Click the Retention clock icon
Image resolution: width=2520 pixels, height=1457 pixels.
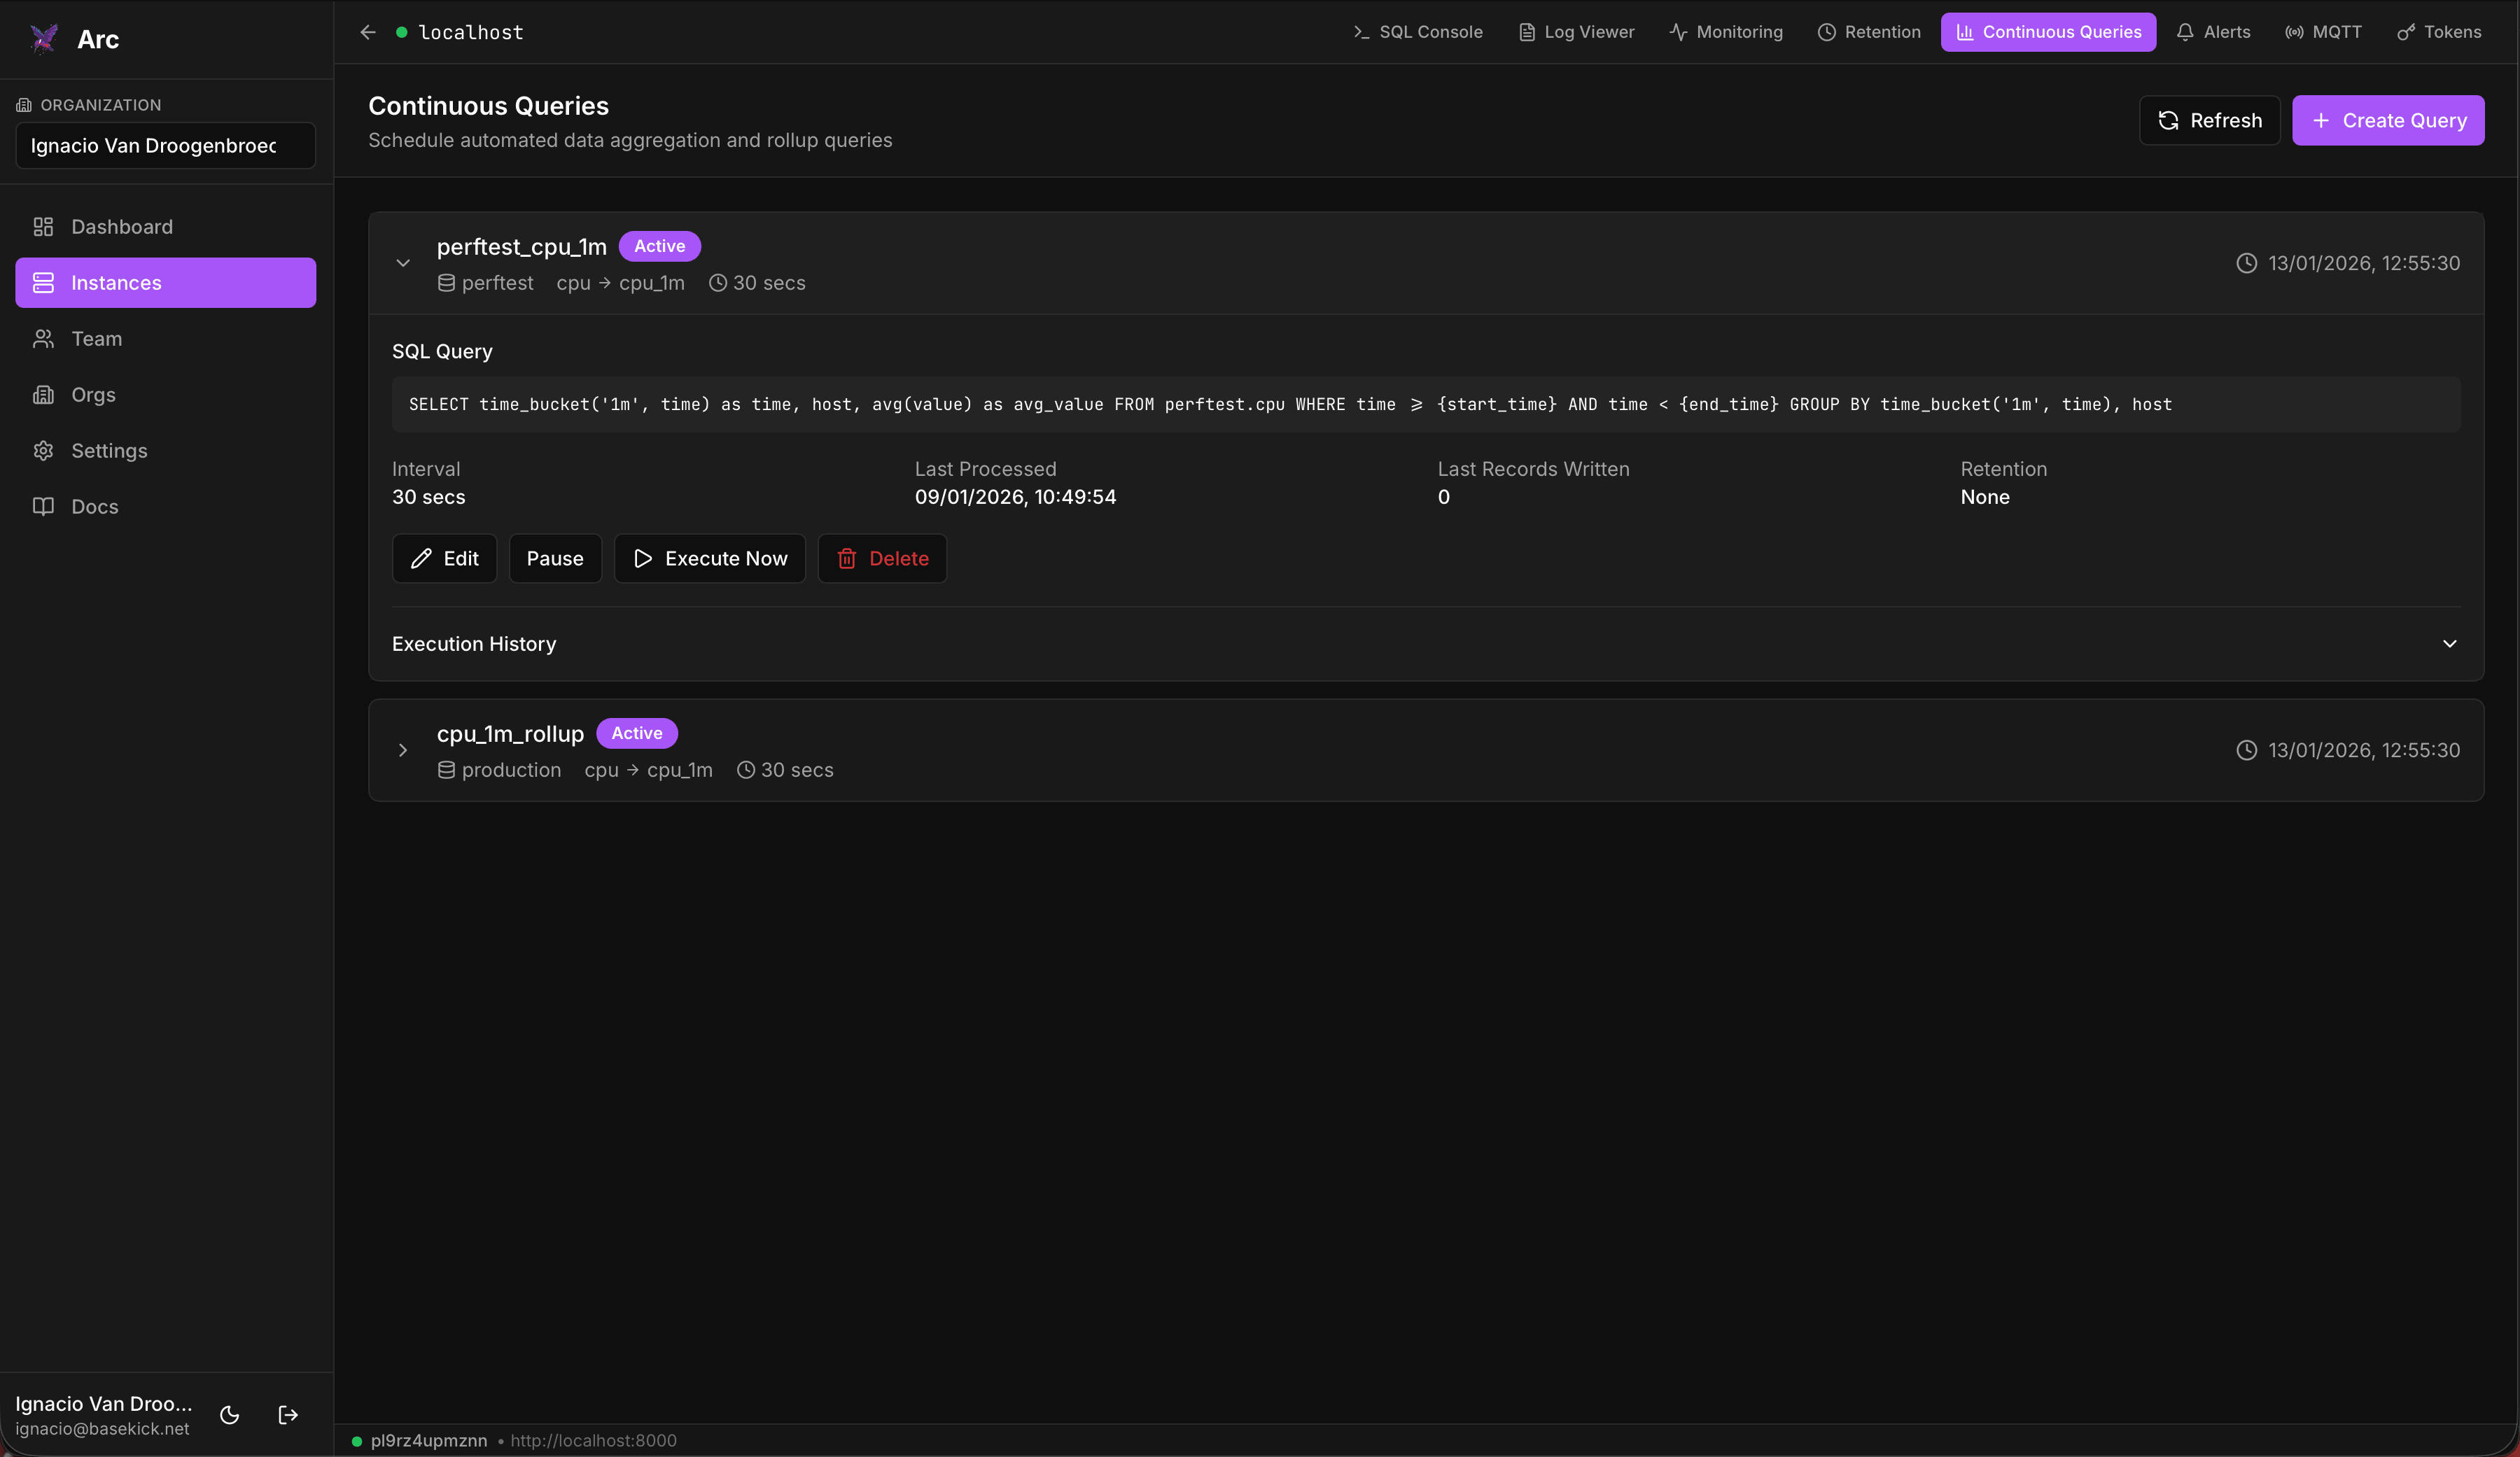[1827, 32]
